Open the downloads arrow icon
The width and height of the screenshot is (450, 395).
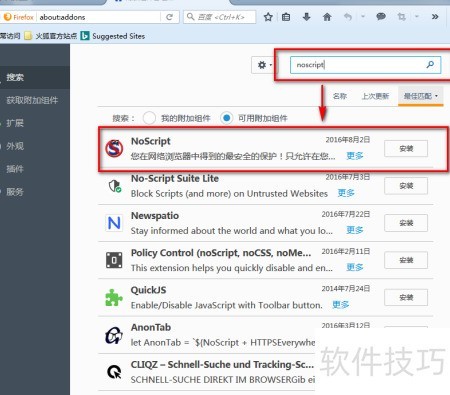tap(306, 17)
